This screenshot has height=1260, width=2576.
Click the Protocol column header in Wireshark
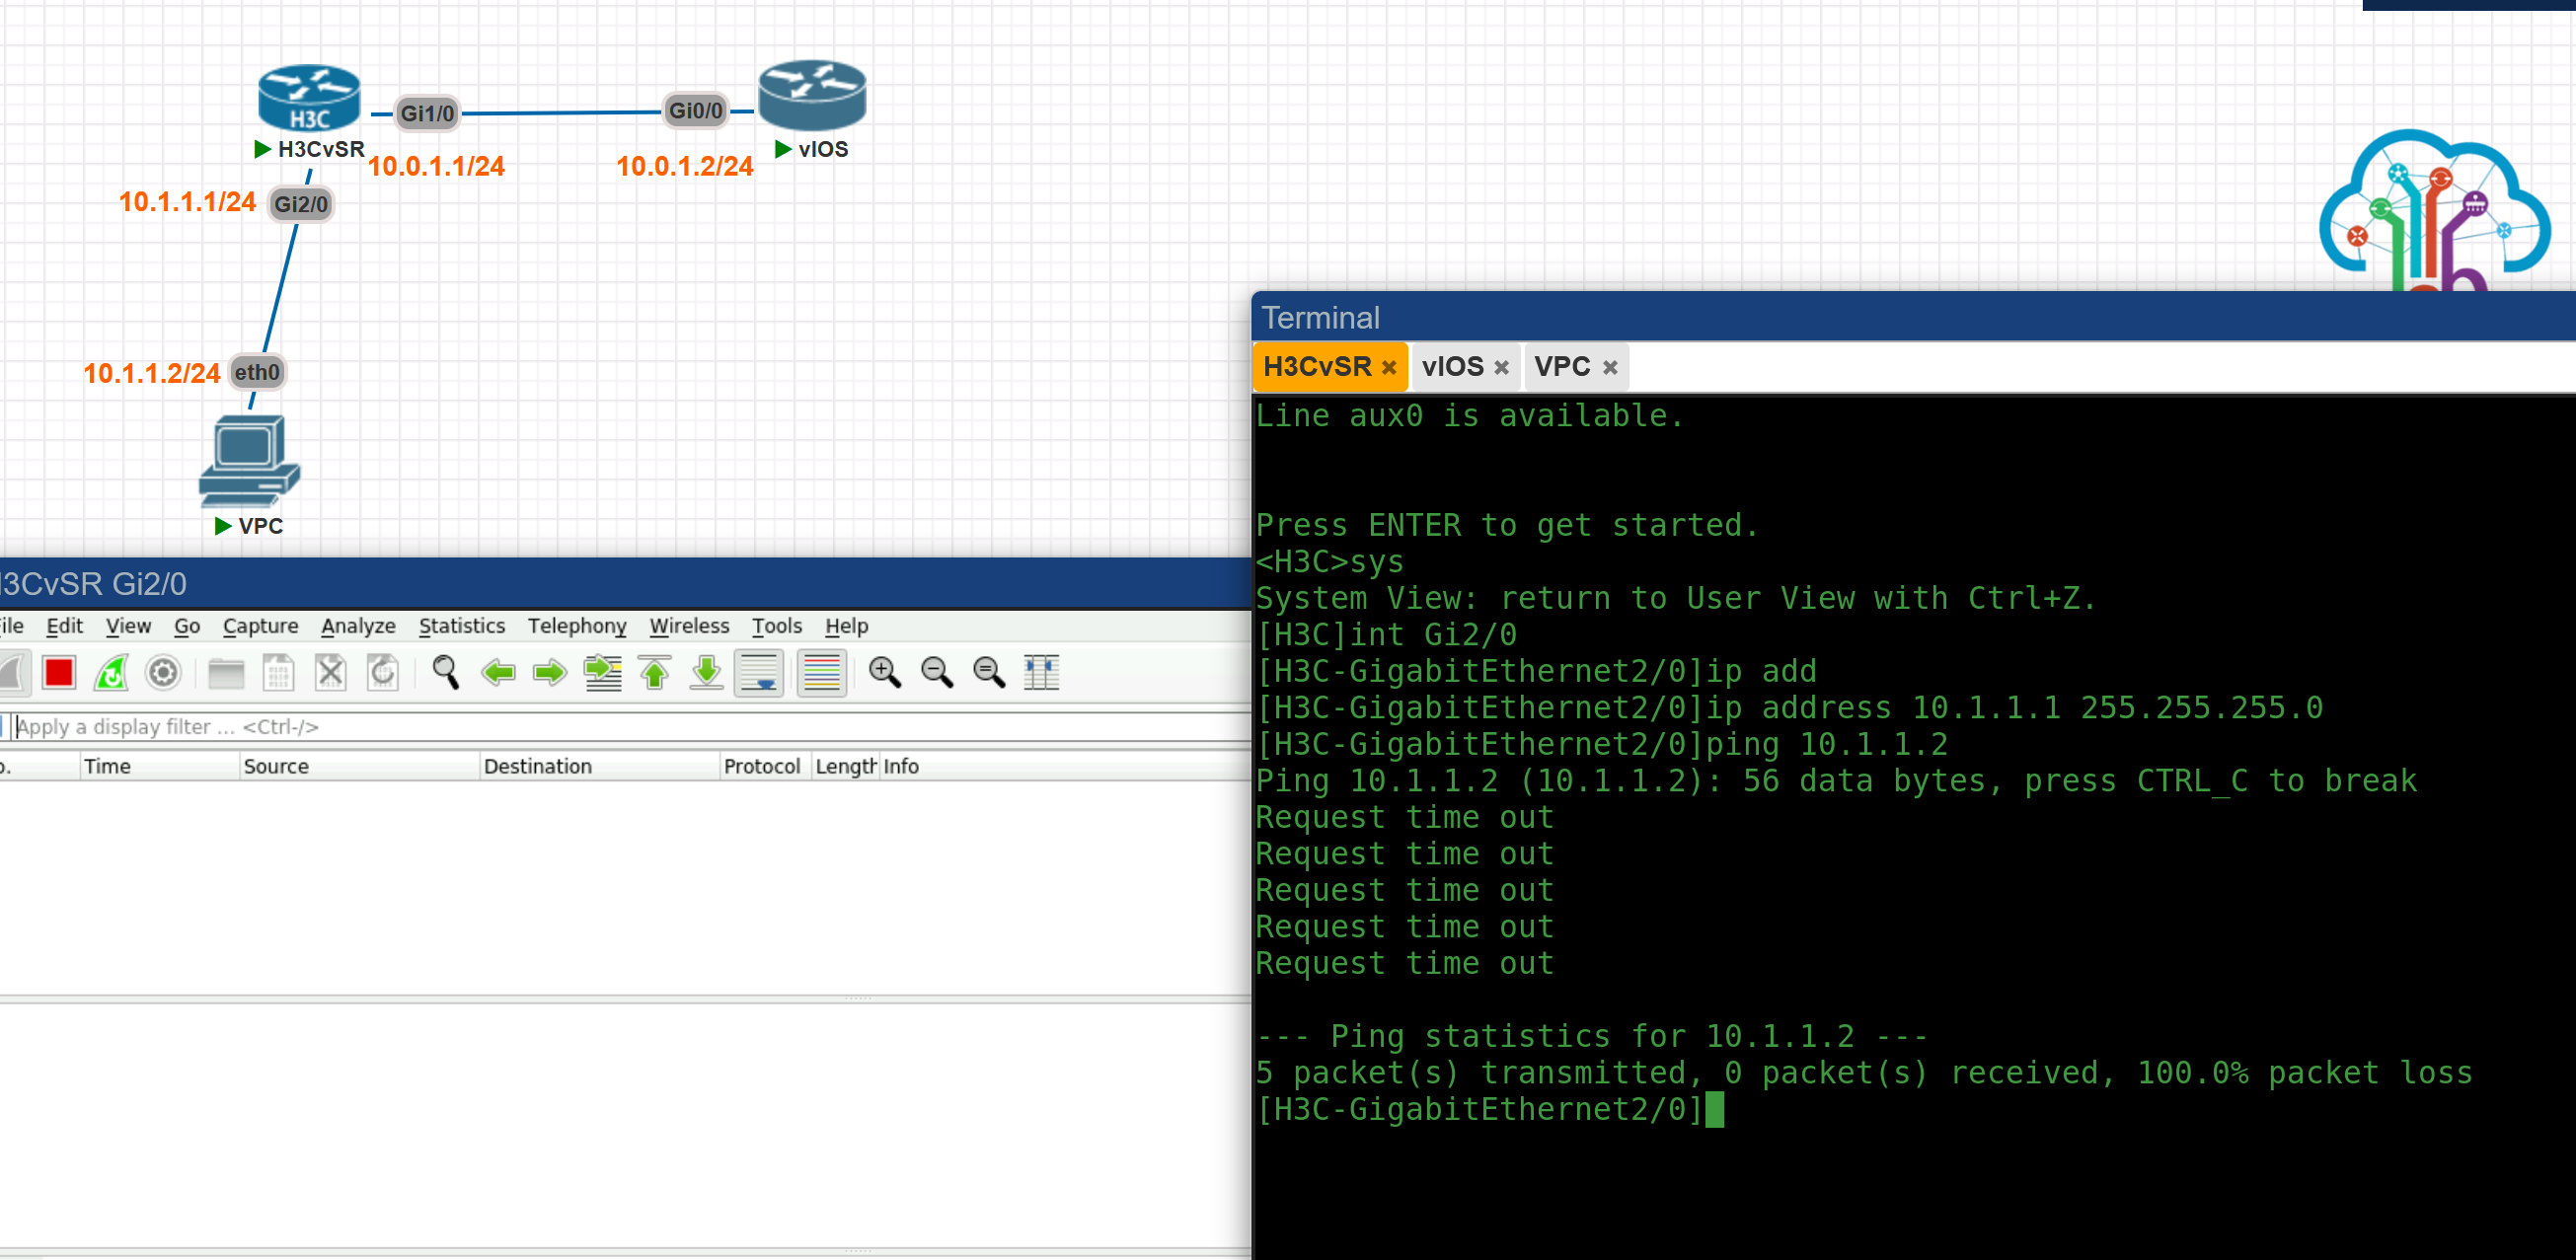point(762,766)
